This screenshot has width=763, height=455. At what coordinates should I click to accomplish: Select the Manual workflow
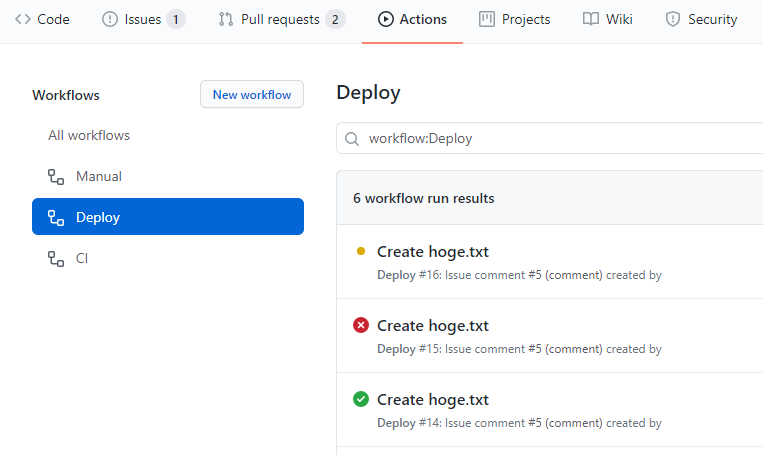[168, 176]
